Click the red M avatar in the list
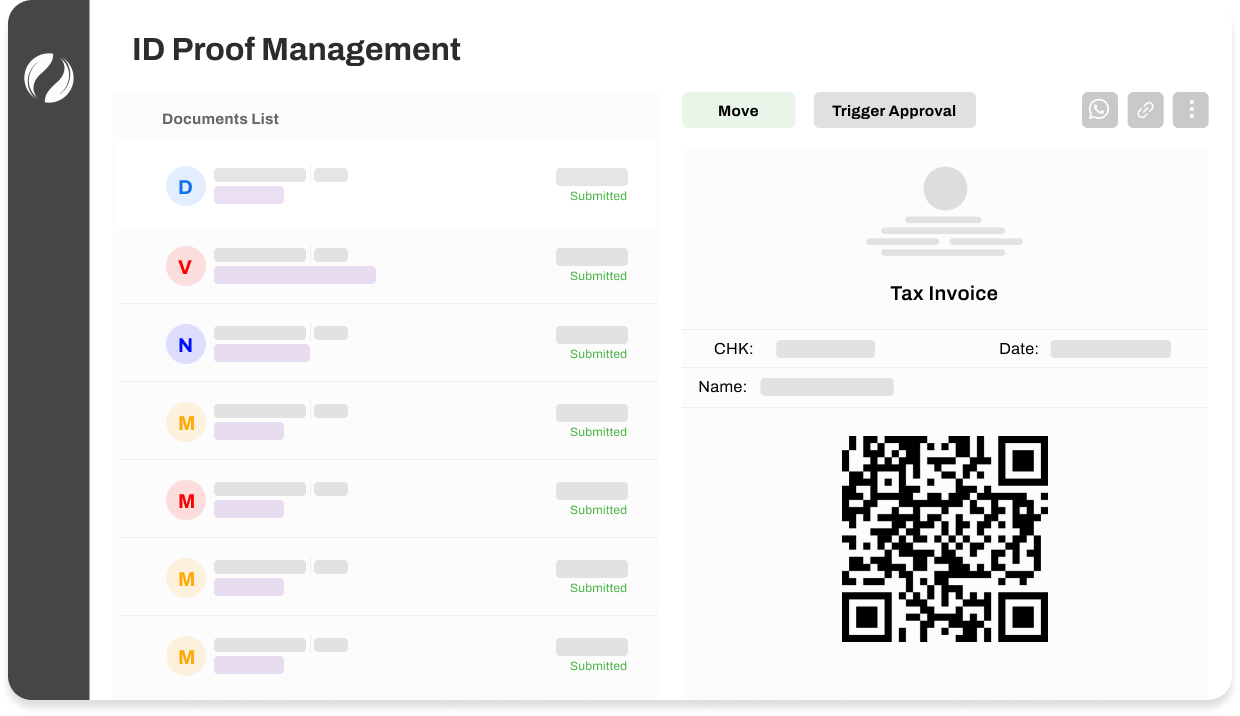Viewport: 1240px width, 716px height. coord(186,501)
